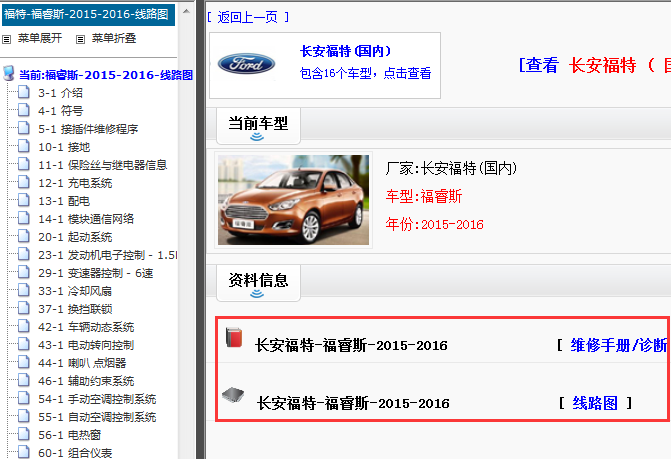Collapse menu via 菜单折叠 link
Screen dimensions: 671x459
[x=114, y=38]
